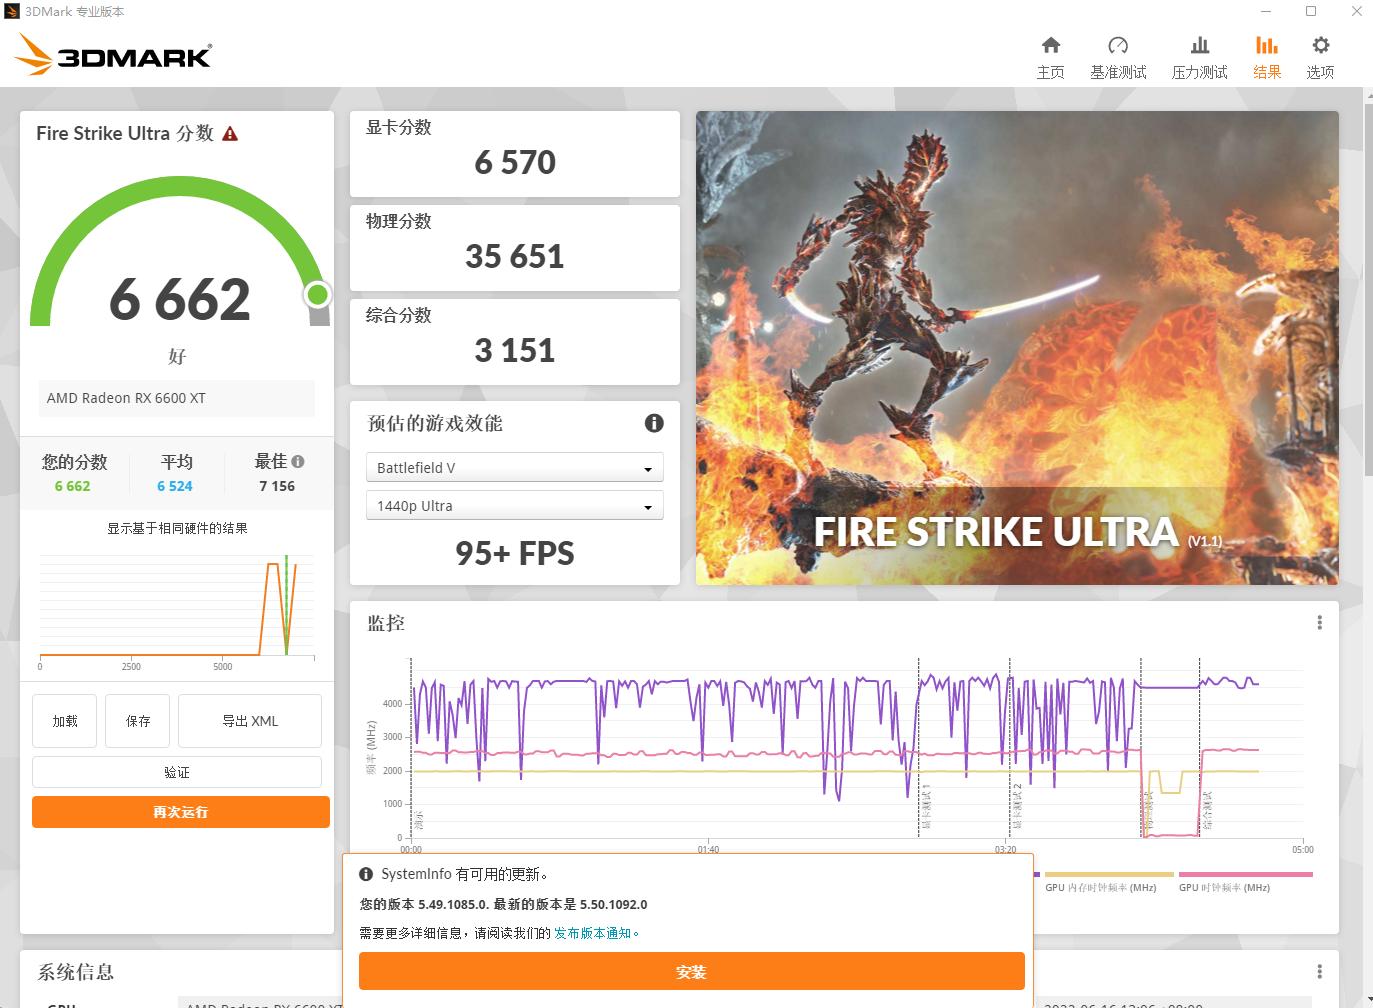
Task: Click the Fire Strike Ultra artwork image
Action: pyautogui.click(x=1017, y=348)
